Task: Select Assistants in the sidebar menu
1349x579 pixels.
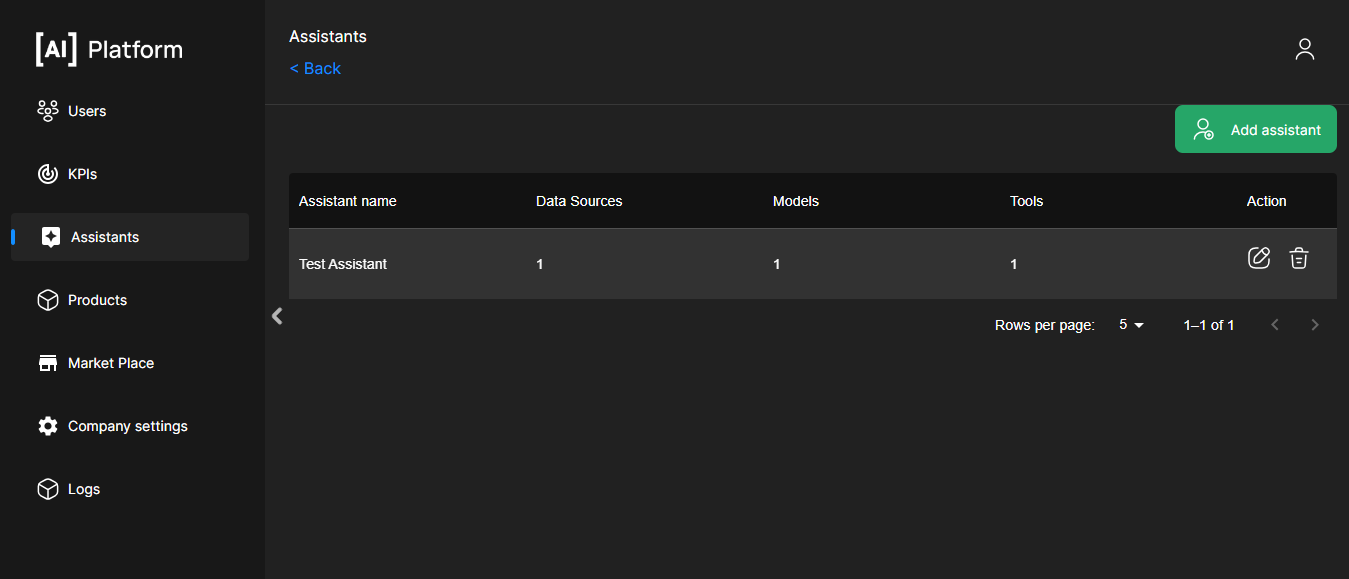Action: click(x=105, y=237)
